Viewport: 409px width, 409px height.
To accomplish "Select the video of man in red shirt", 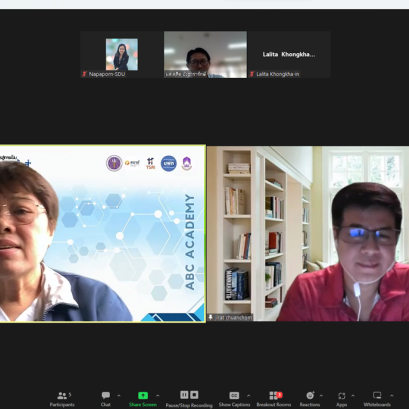I will 308,234.
